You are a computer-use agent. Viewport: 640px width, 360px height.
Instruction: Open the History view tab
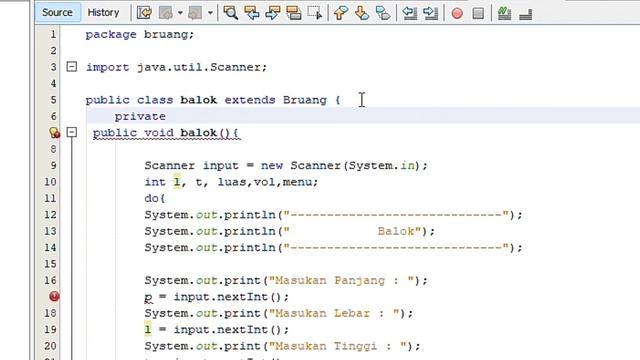tap(103, 13)
